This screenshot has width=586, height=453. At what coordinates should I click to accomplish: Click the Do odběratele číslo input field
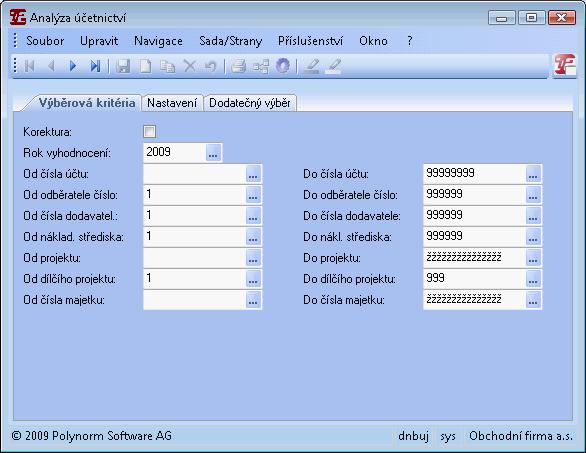474,195
